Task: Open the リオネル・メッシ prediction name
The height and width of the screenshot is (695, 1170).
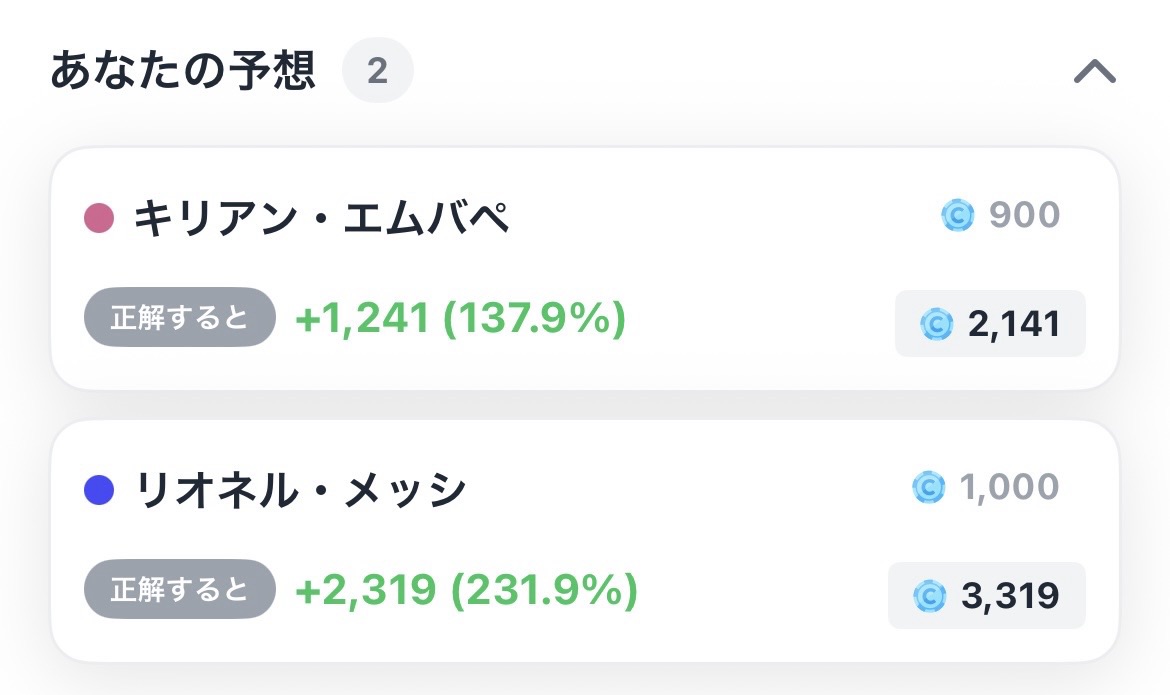Action: pyautogui.click(x=300, y=490)
